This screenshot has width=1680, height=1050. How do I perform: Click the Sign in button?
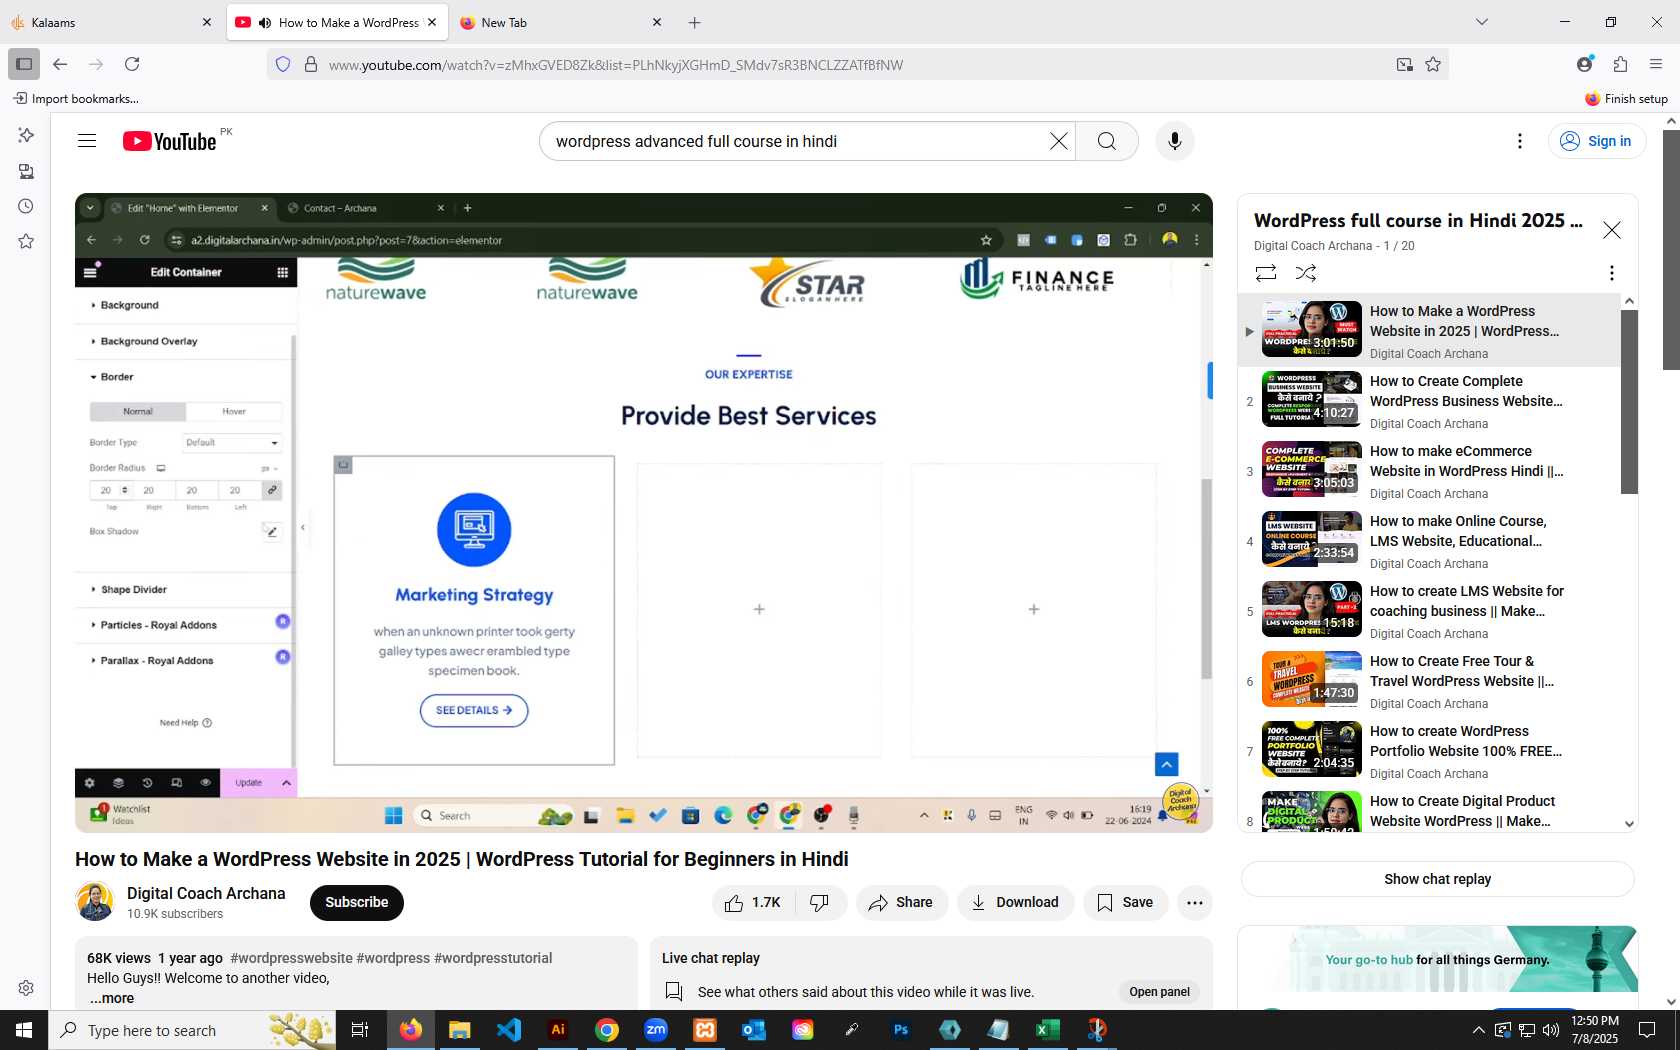(x=1597, y=141)
